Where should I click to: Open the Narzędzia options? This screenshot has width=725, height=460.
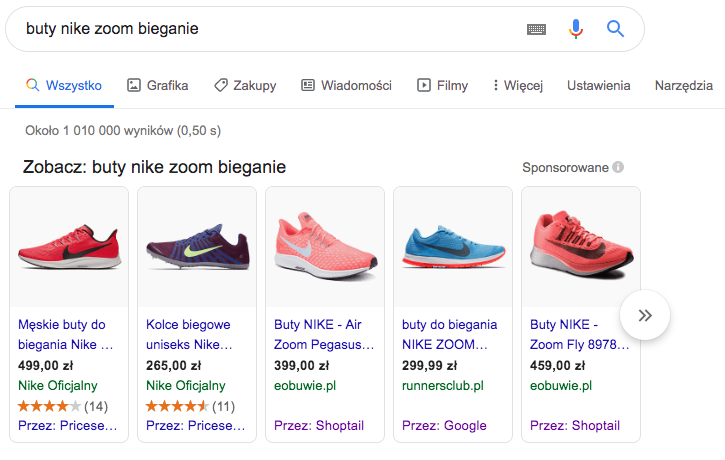point(683,86)
